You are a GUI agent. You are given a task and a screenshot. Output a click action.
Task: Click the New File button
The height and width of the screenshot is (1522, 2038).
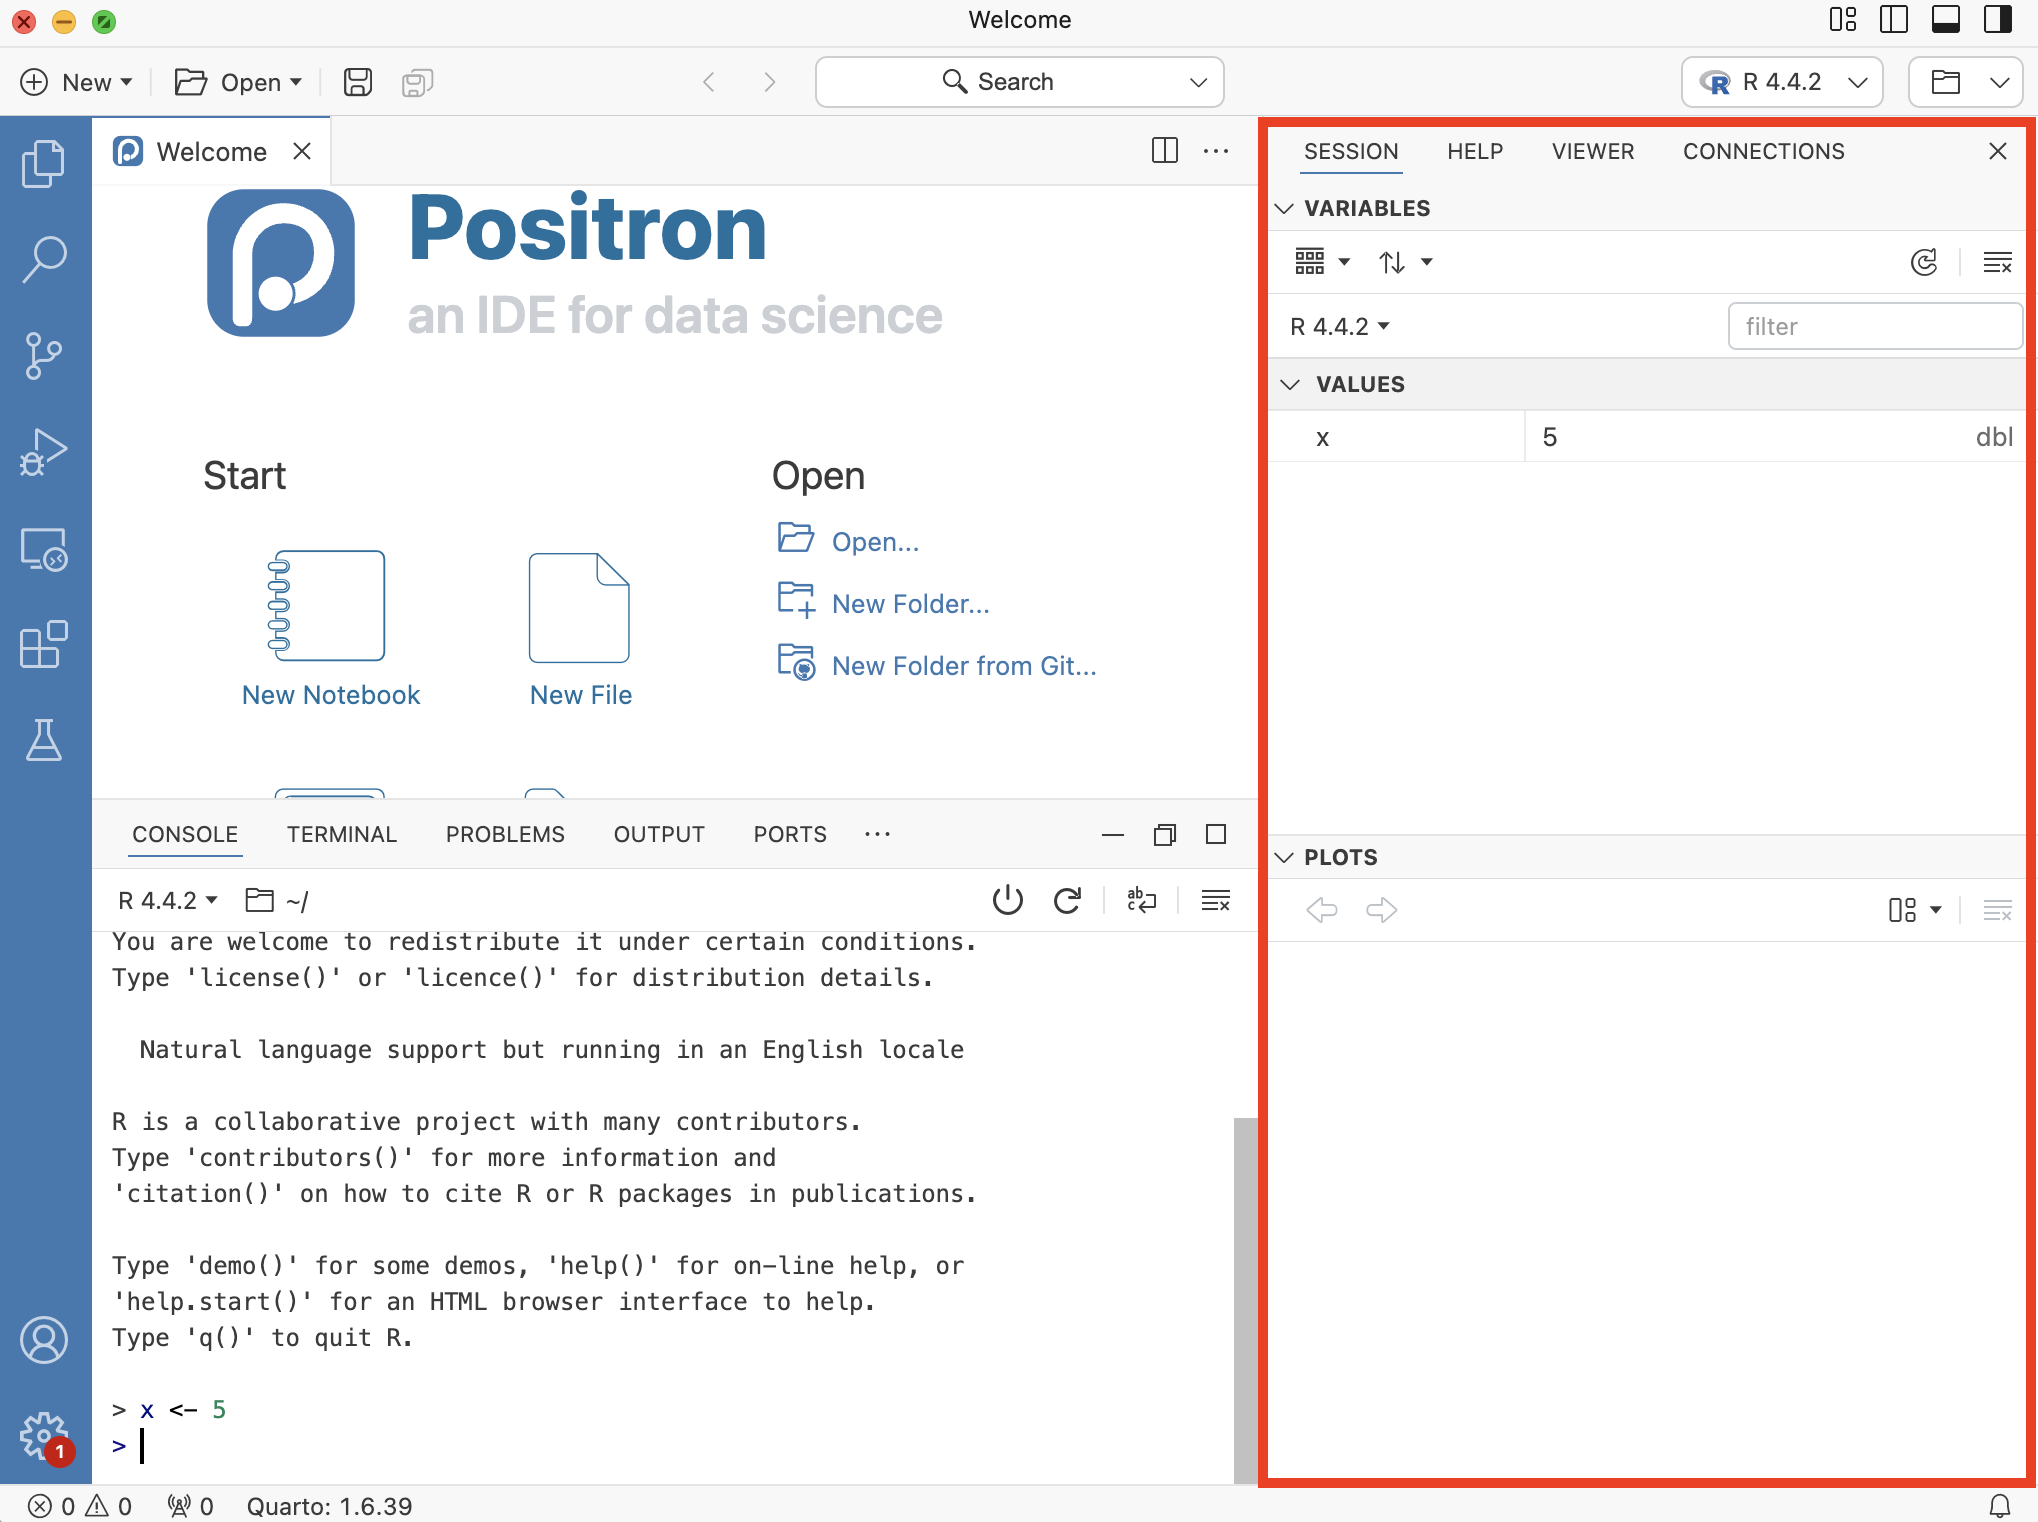(581, 630)
